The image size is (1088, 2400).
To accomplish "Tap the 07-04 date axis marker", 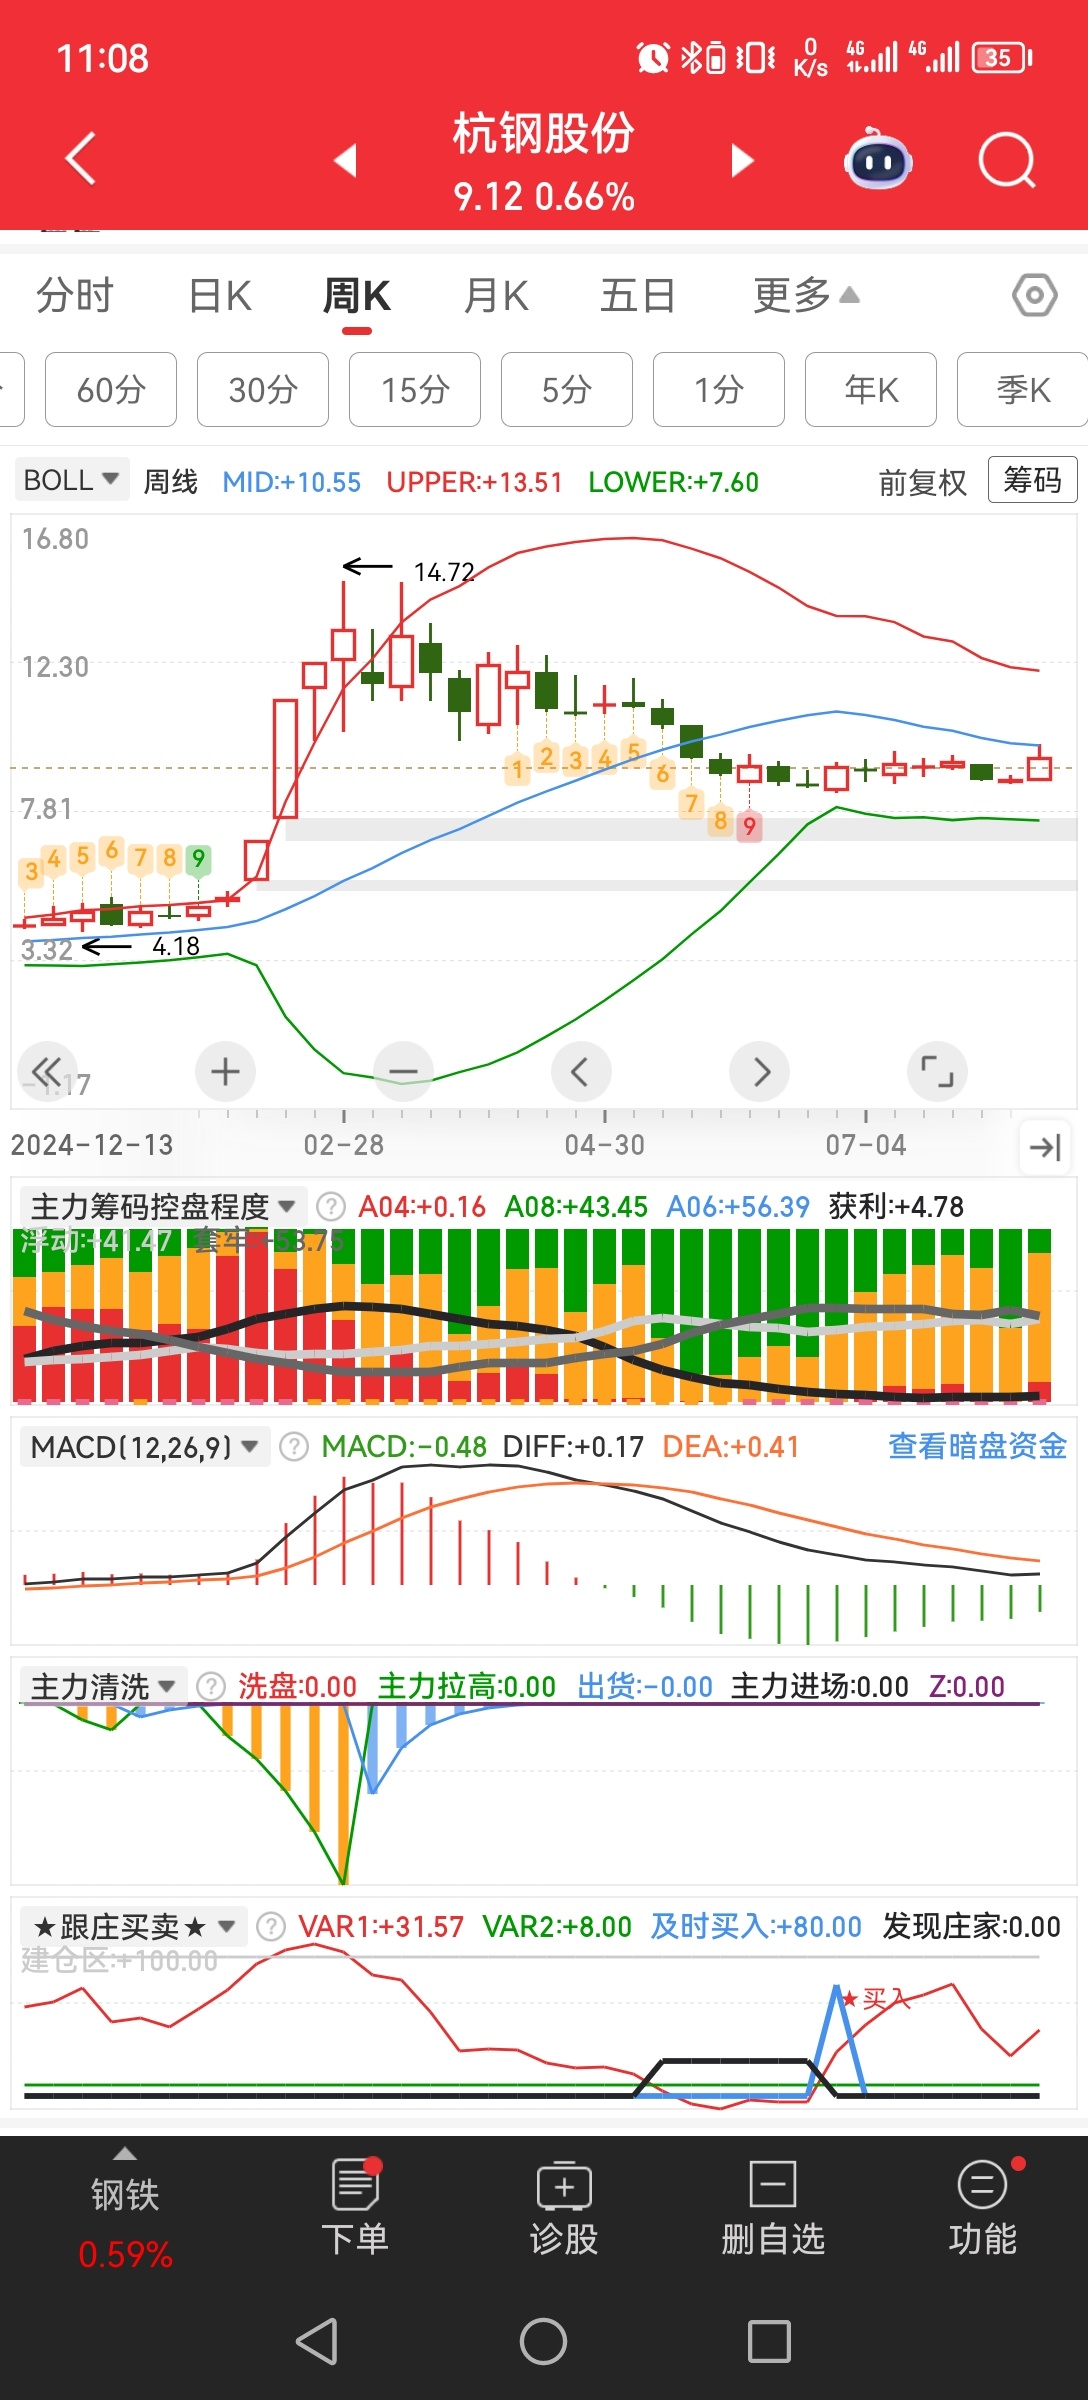I will click(x=866, y=1145).
